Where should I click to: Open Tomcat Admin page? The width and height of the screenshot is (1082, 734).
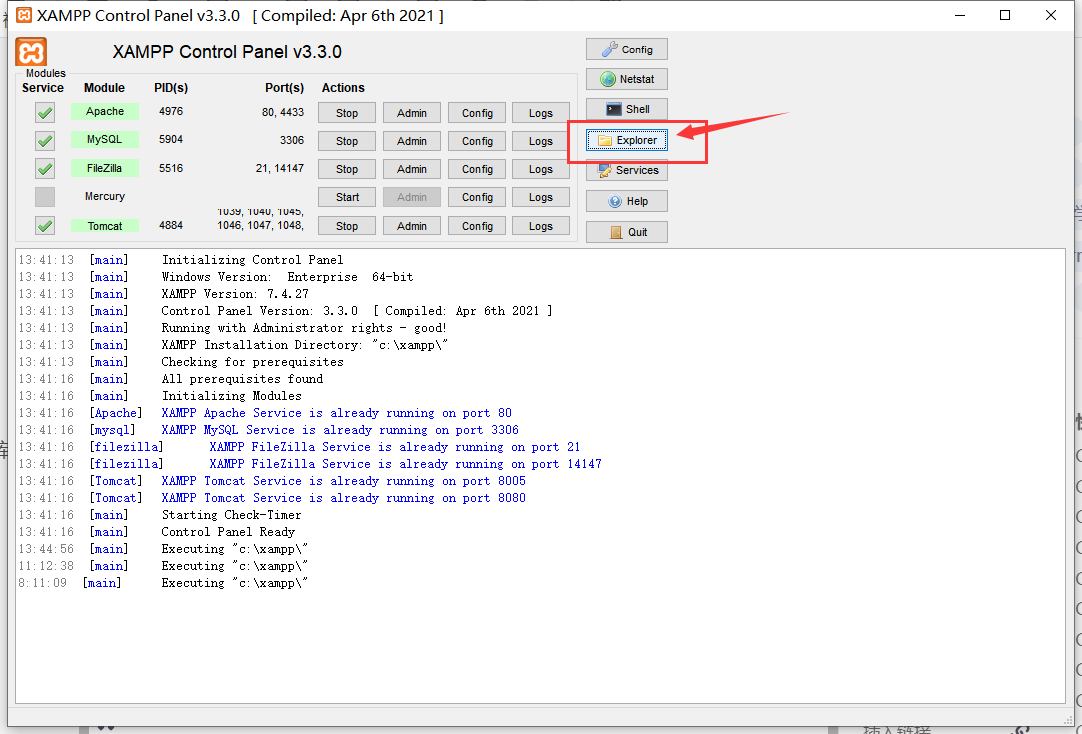pyautogui.click(x=412, y=226)
